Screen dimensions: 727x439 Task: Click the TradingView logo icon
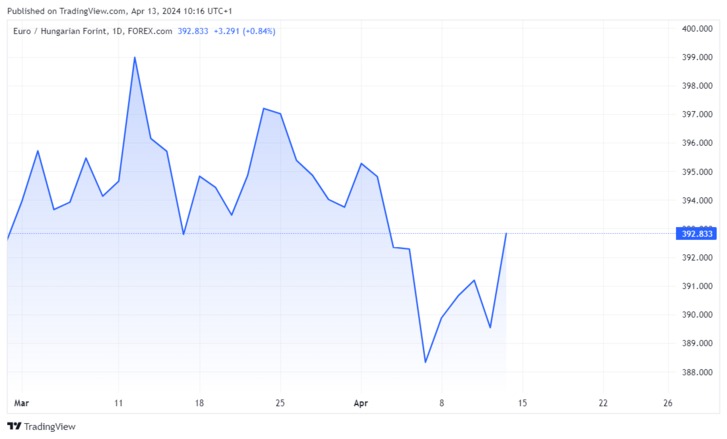point(14,426)
